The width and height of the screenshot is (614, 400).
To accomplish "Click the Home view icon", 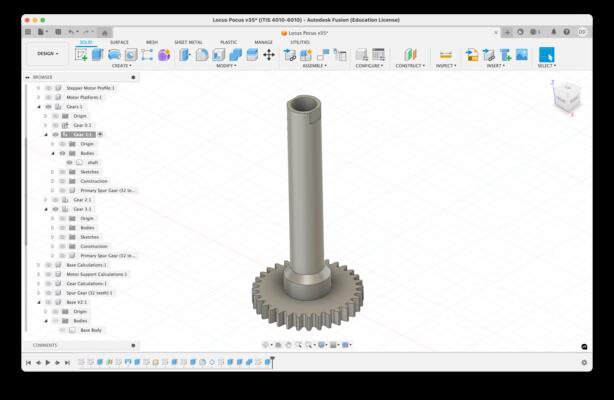I will [x=105, y=33].
